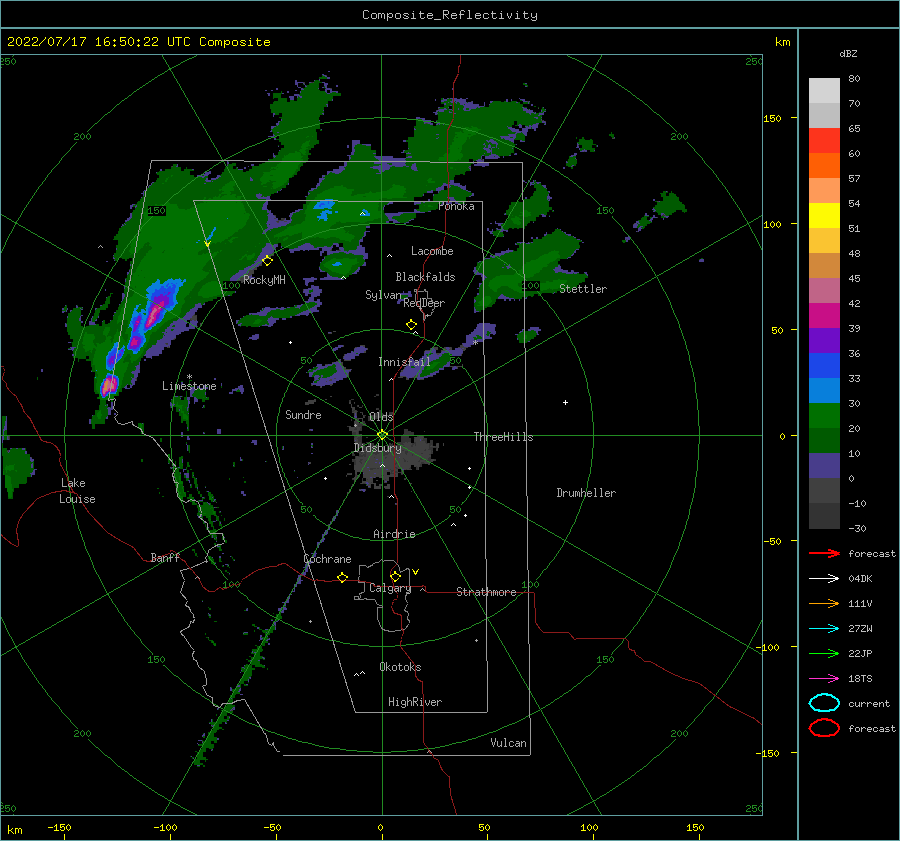Screen dimensions: 900x841
Task: Click the yellow radar marker at Didsbury center
Action: pyautogui.click(x=382, y=435)
